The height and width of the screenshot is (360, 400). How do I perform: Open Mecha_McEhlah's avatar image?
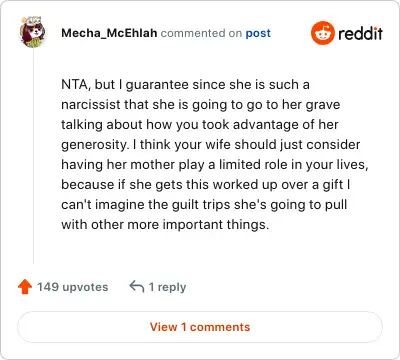pyautogui.click(x=33, y=33)
